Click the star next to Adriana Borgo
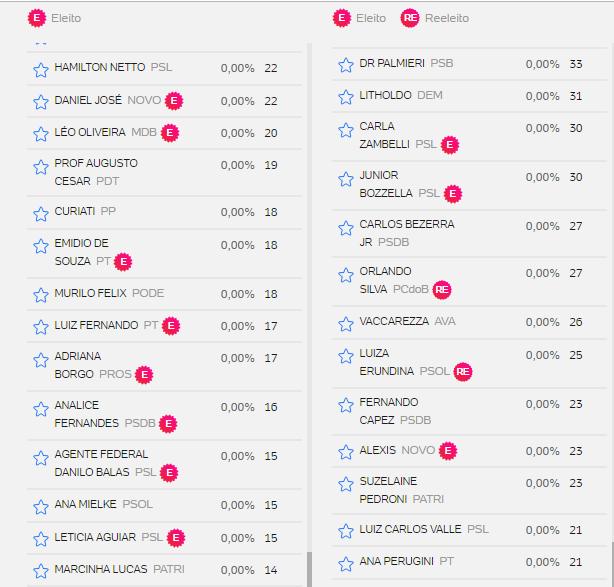Image resolution: width=614 pixels, height=587 pixels. click(x=40, y=359)
